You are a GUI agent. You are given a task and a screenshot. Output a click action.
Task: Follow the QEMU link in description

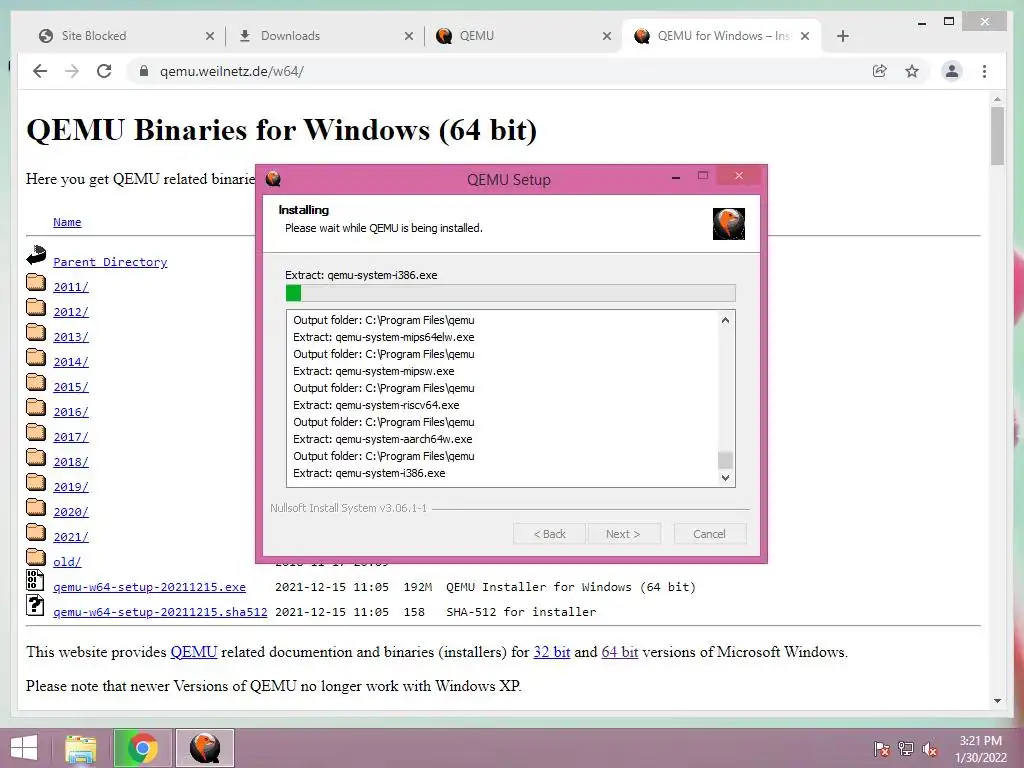click(x=193, y=652)
